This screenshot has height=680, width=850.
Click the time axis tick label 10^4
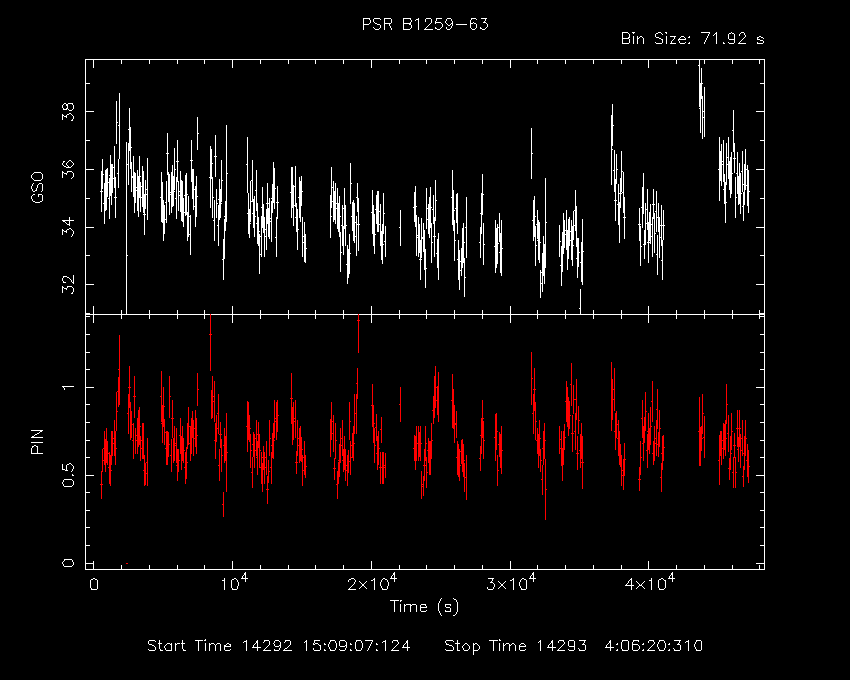point(233,583)
